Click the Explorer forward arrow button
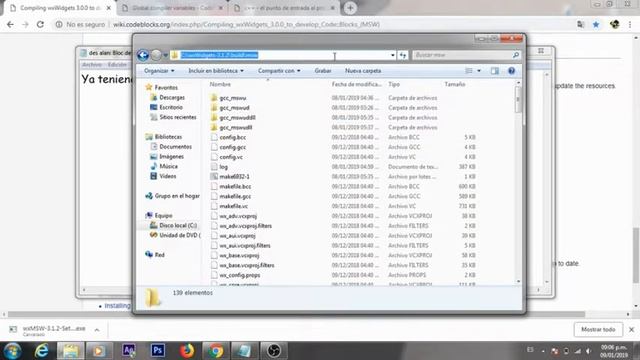This screenshot has width=640, height=360. (x=156, y=55)
